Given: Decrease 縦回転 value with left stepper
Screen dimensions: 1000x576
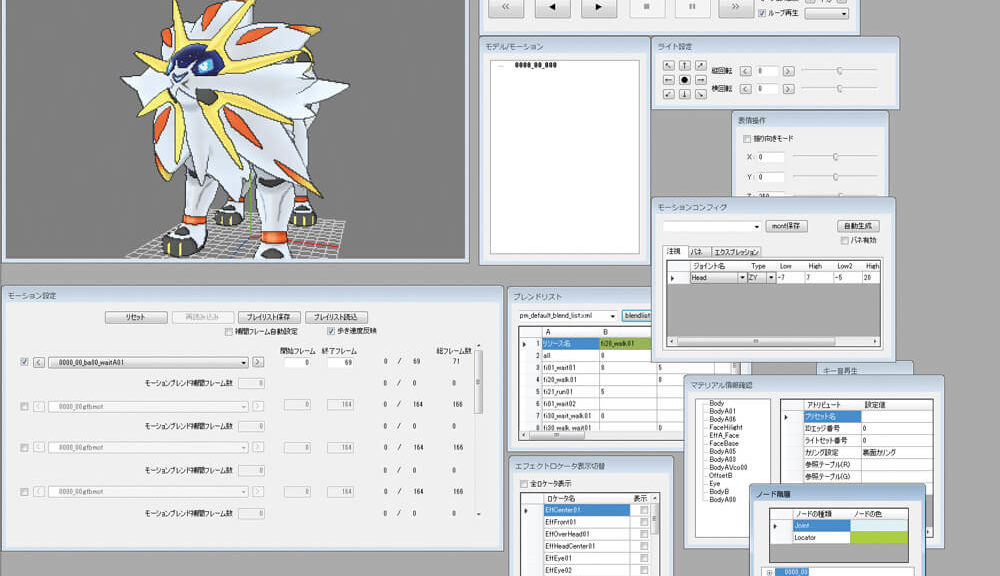Looking at the screenshot, I should pyautogui.click(x=746, y=71).
